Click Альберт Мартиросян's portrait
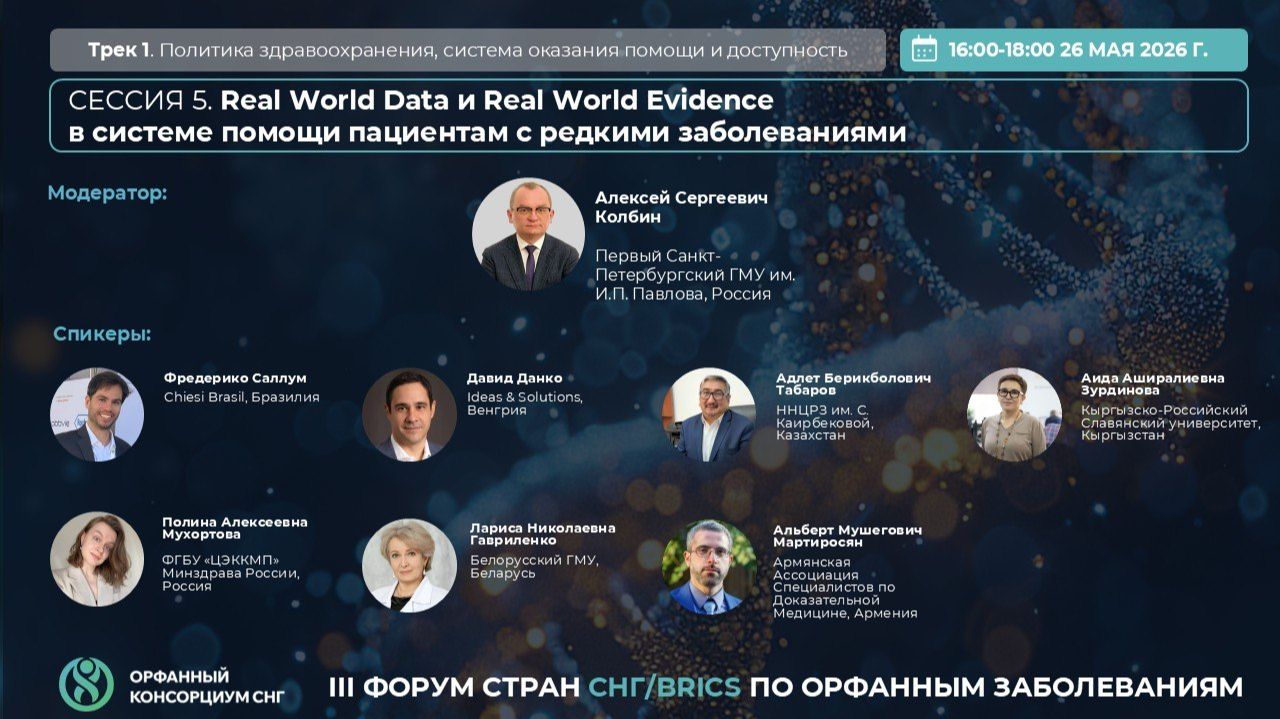Screen dimensions: 1280x719 [x=709, y=565]
